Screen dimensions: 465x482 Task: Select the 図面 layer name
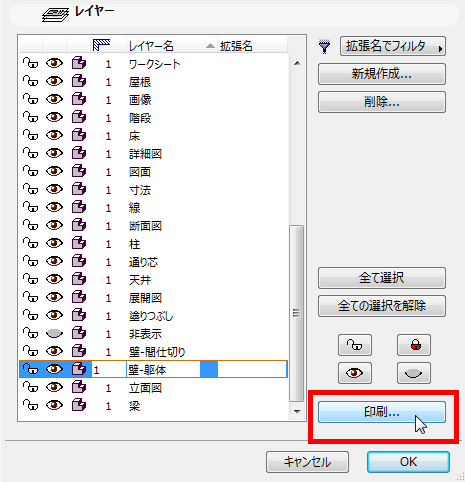point(140,172)
